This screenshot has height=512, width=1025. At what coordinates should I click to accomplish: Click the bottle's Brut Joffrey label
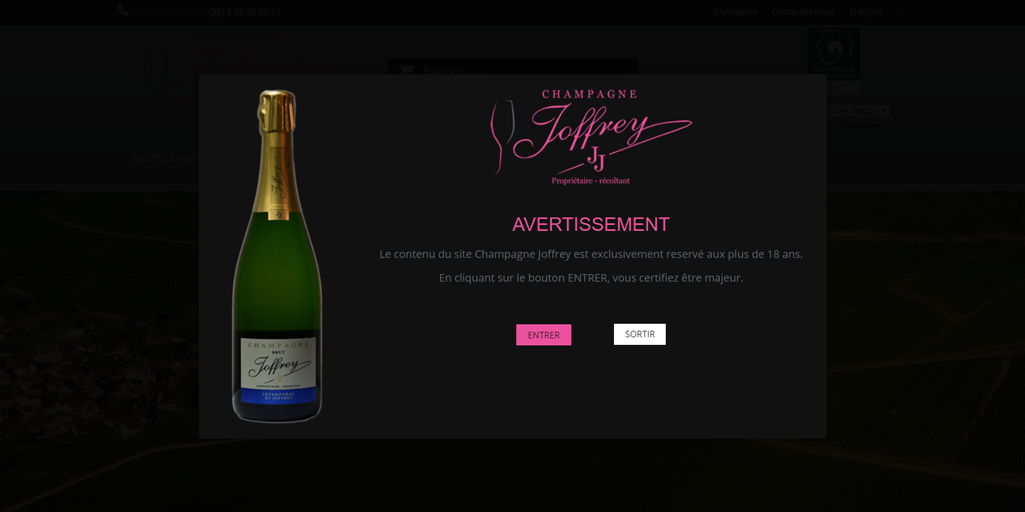pos(278,370)
